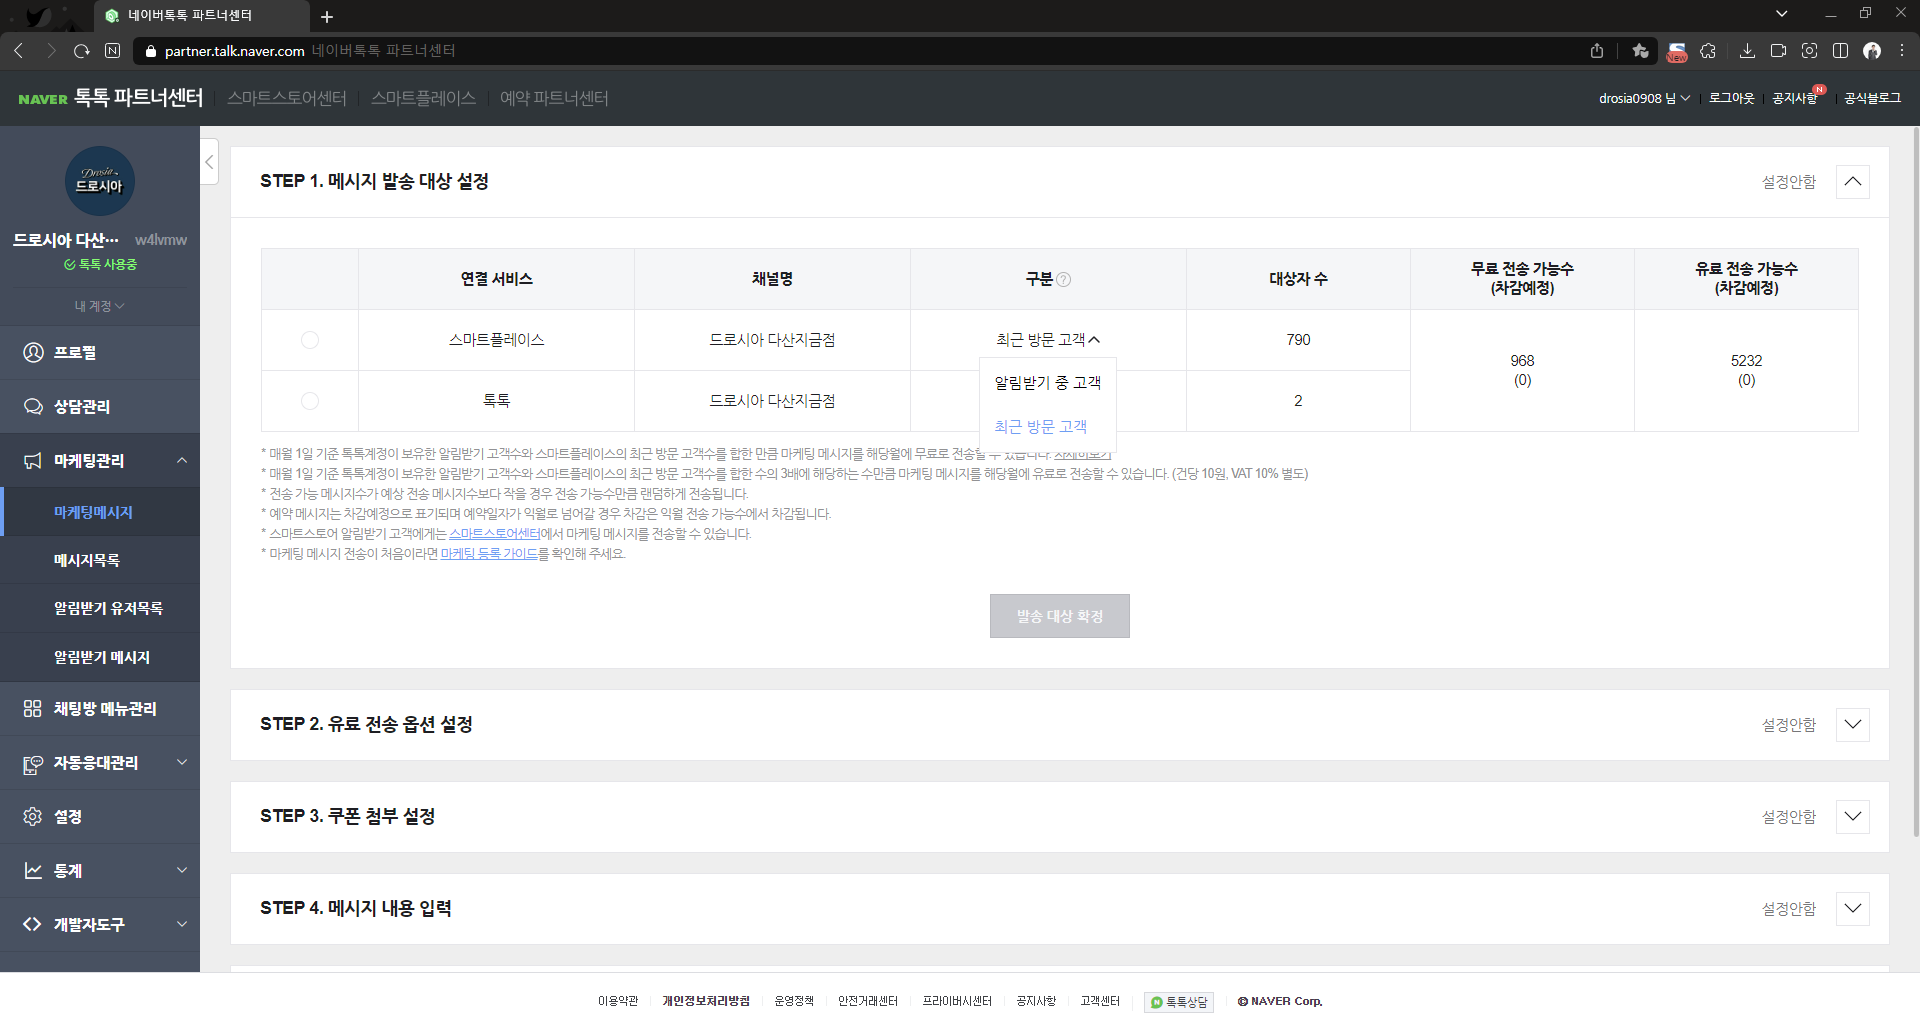The image size is (1920, 1032).
Task: Open 채팅방 메뉴관리 grid icon
Action: point(33,708)
